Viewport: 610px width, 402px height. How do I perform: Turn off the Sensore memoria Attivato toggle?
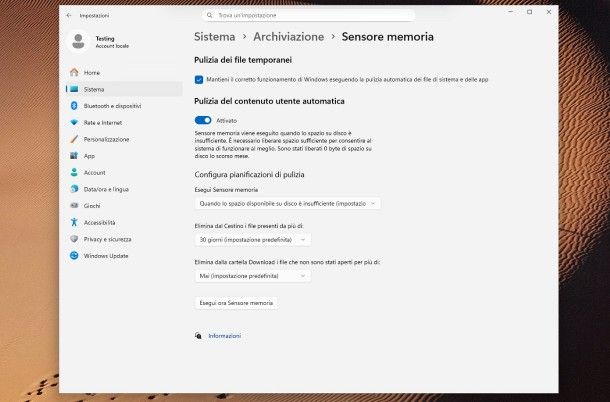click(x=203, y=120)
